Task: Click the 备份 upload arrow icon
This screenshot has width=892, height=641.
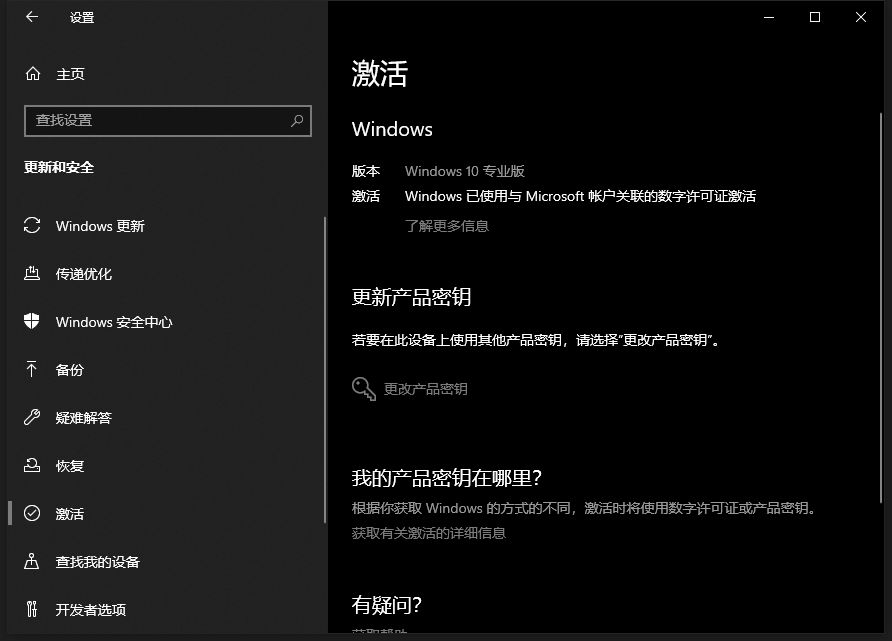Action: 32,369
